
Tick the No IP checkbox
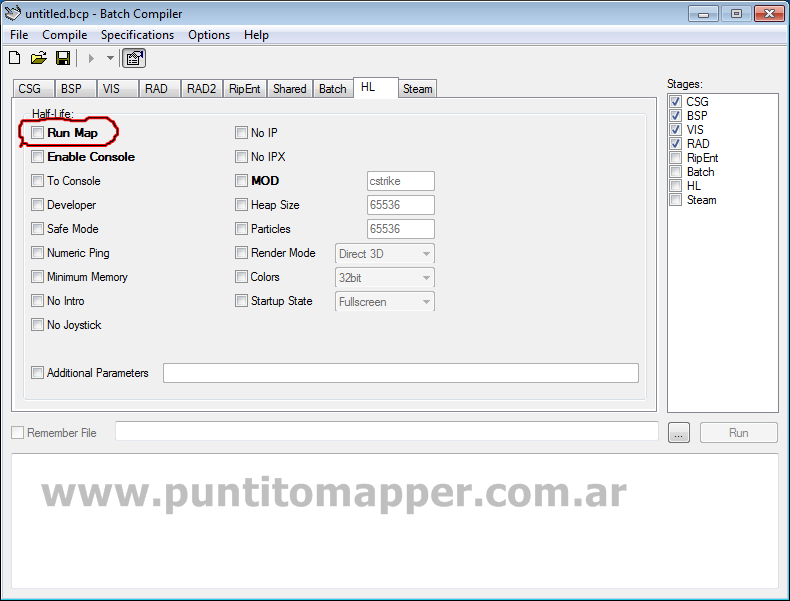(x=241, y=132)
